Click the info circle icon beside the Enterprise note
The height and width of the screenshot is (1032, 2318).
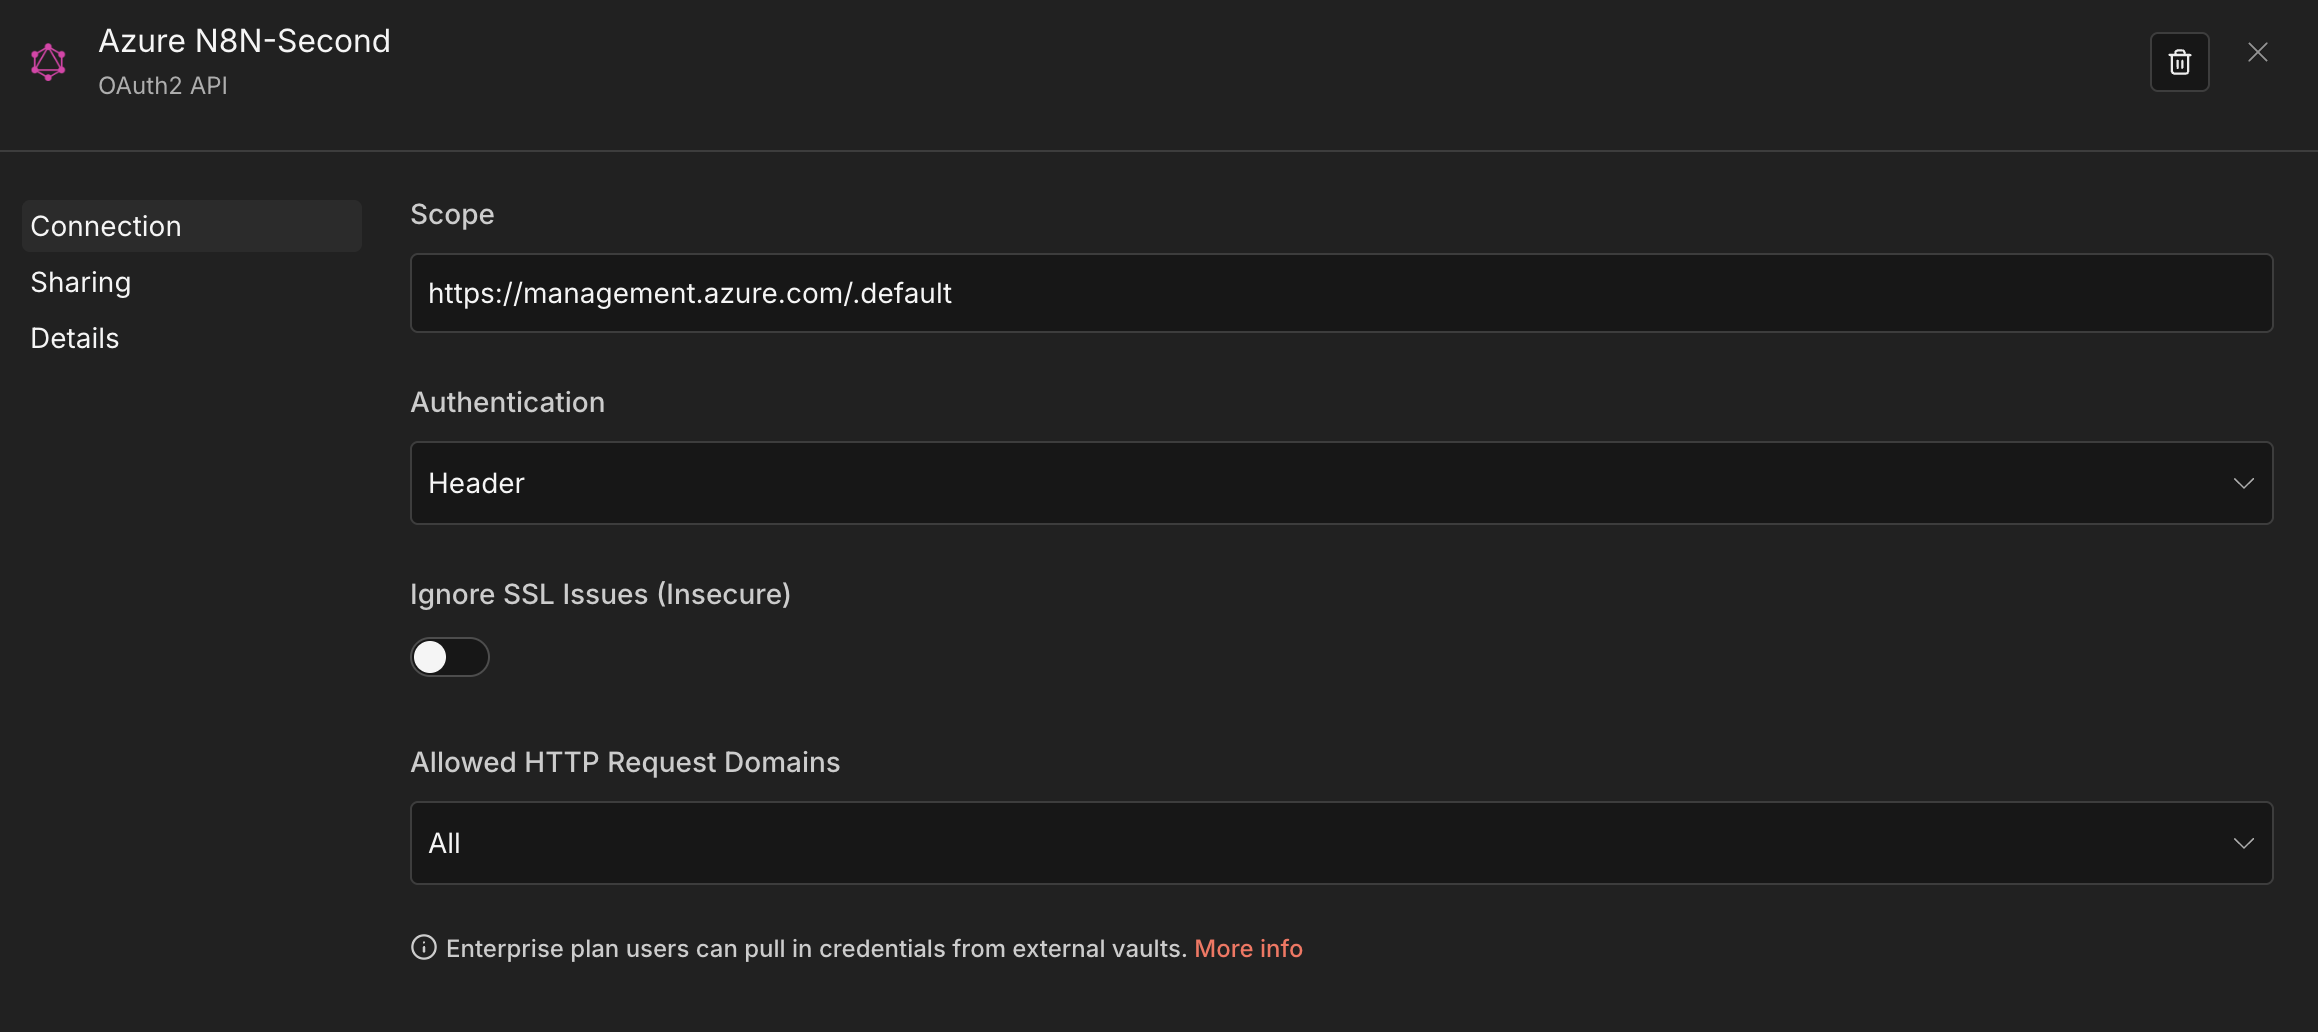pos(424,947)
